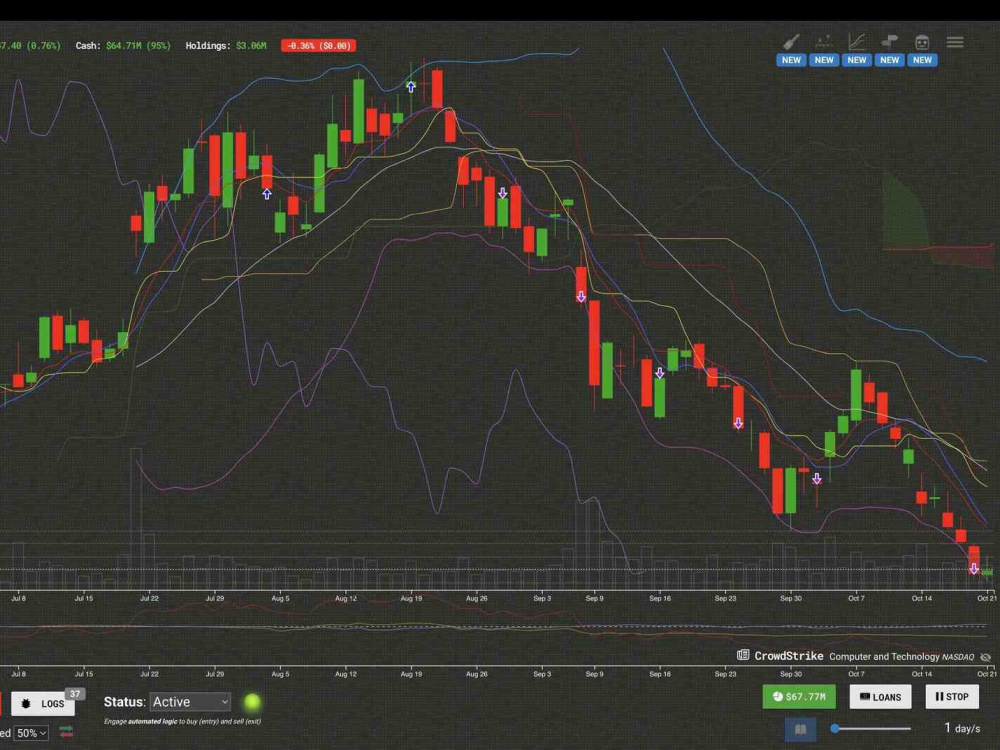Click the STOP button
This screenshot has width=1000, height=750.
pos(952,696)
